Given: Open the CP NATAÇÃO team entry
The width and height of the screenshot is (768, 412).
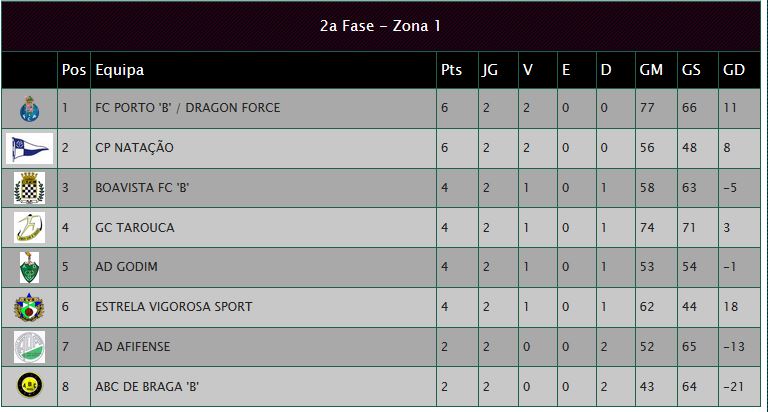Looking at the screenshot, I should tap(134, 147).
